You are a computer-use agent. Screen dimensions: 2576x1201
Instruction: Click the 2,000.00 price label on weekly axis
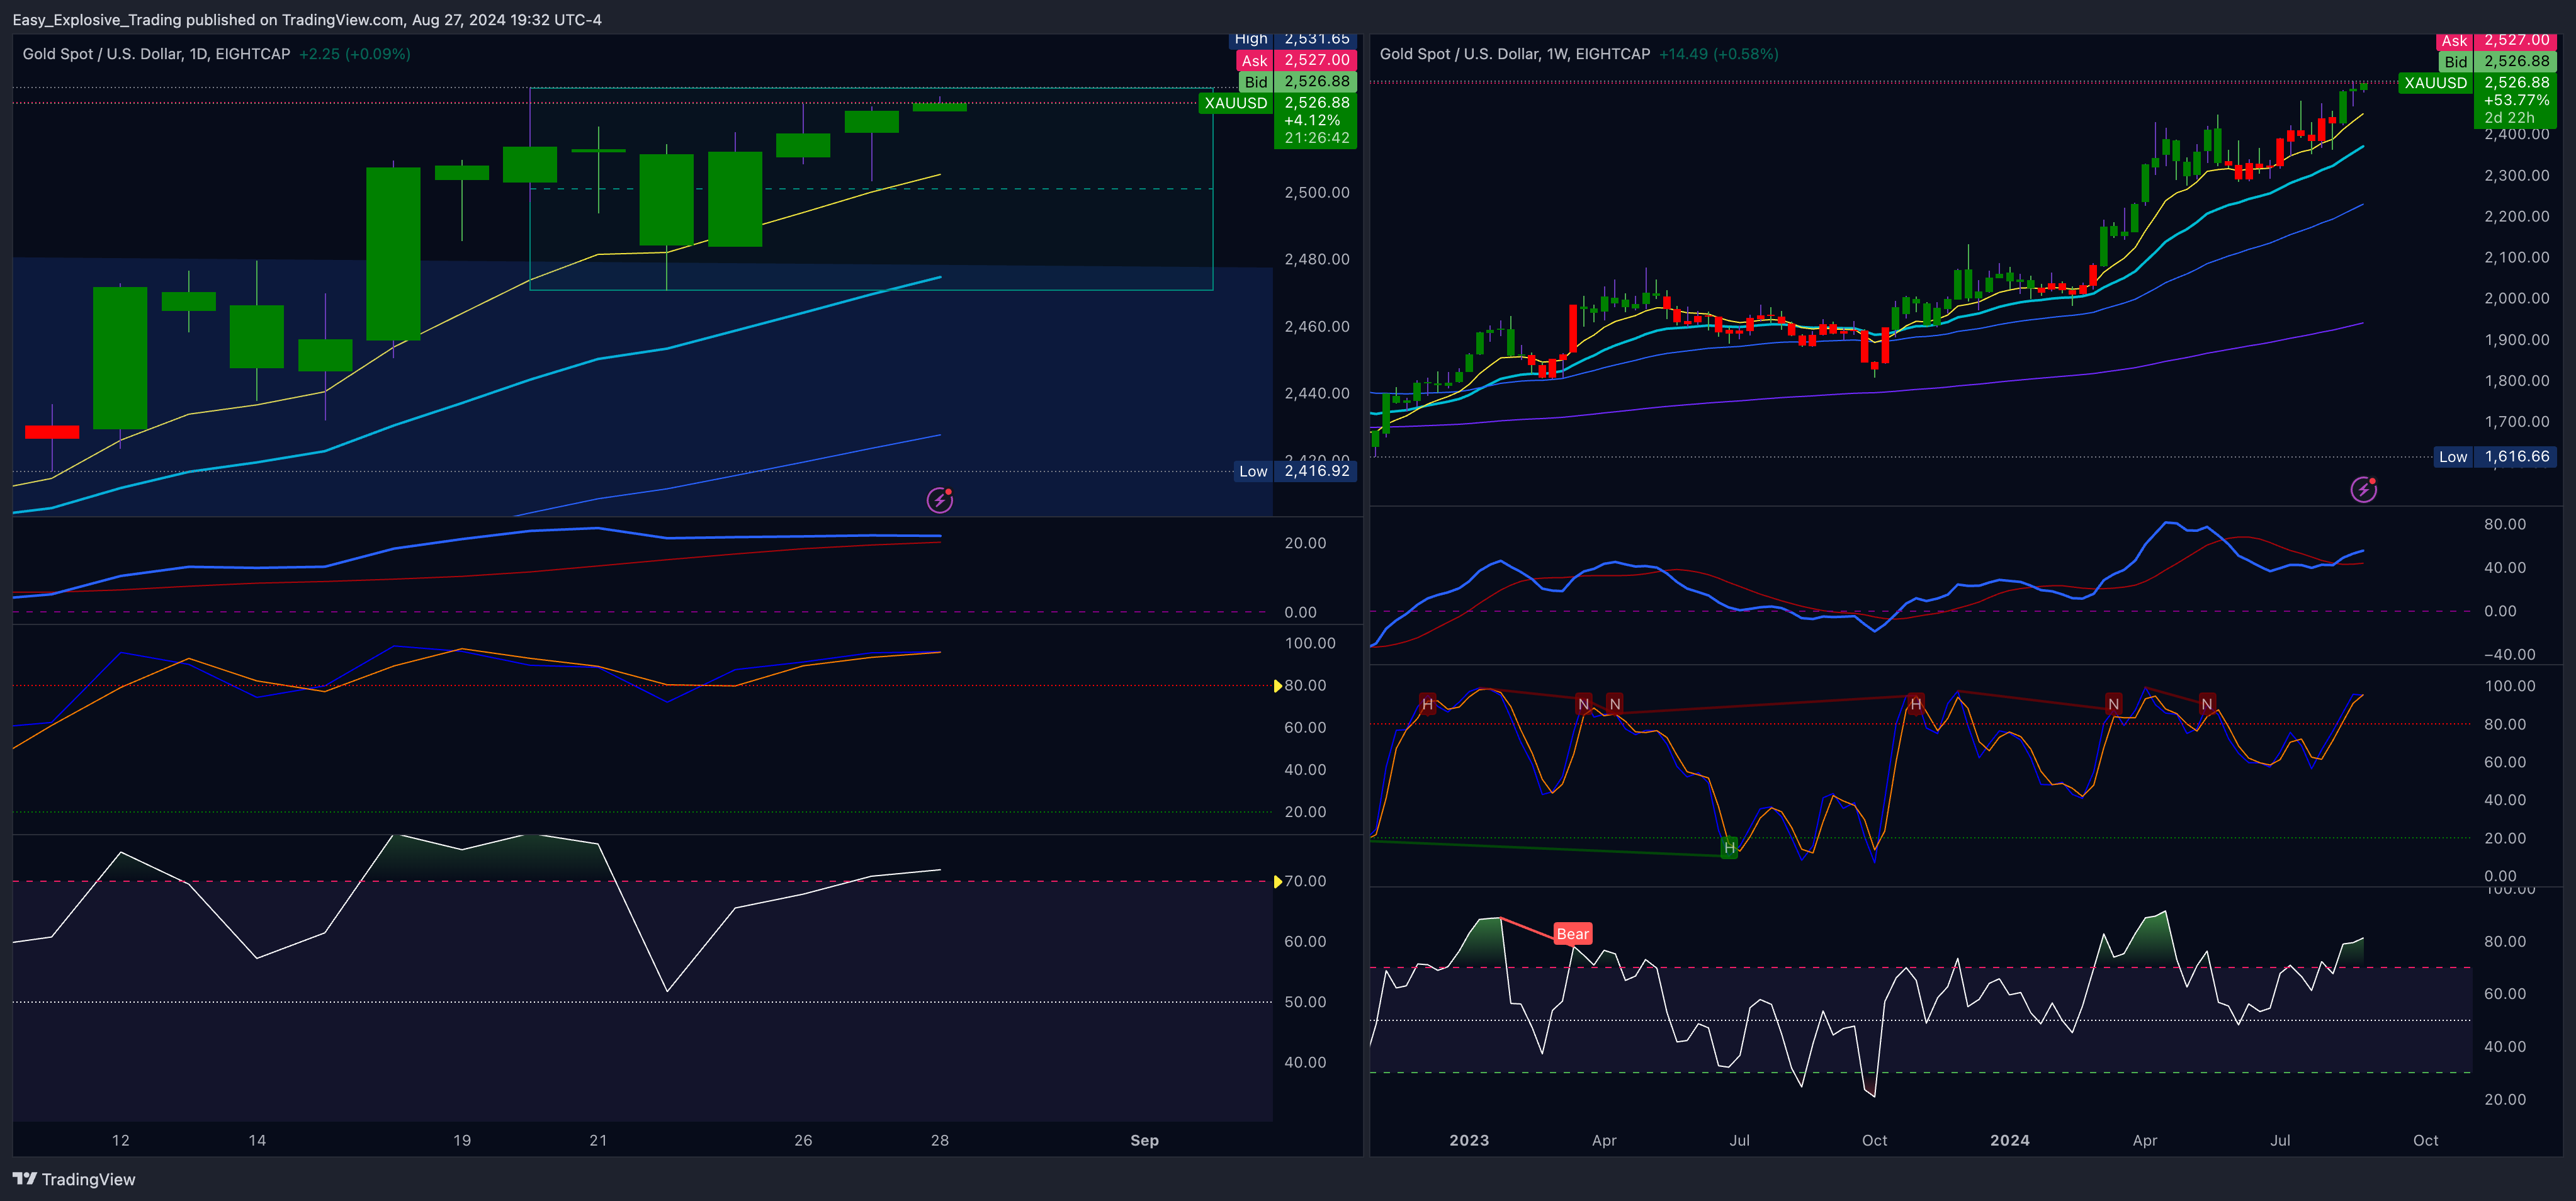click(x=2516, y=298)
